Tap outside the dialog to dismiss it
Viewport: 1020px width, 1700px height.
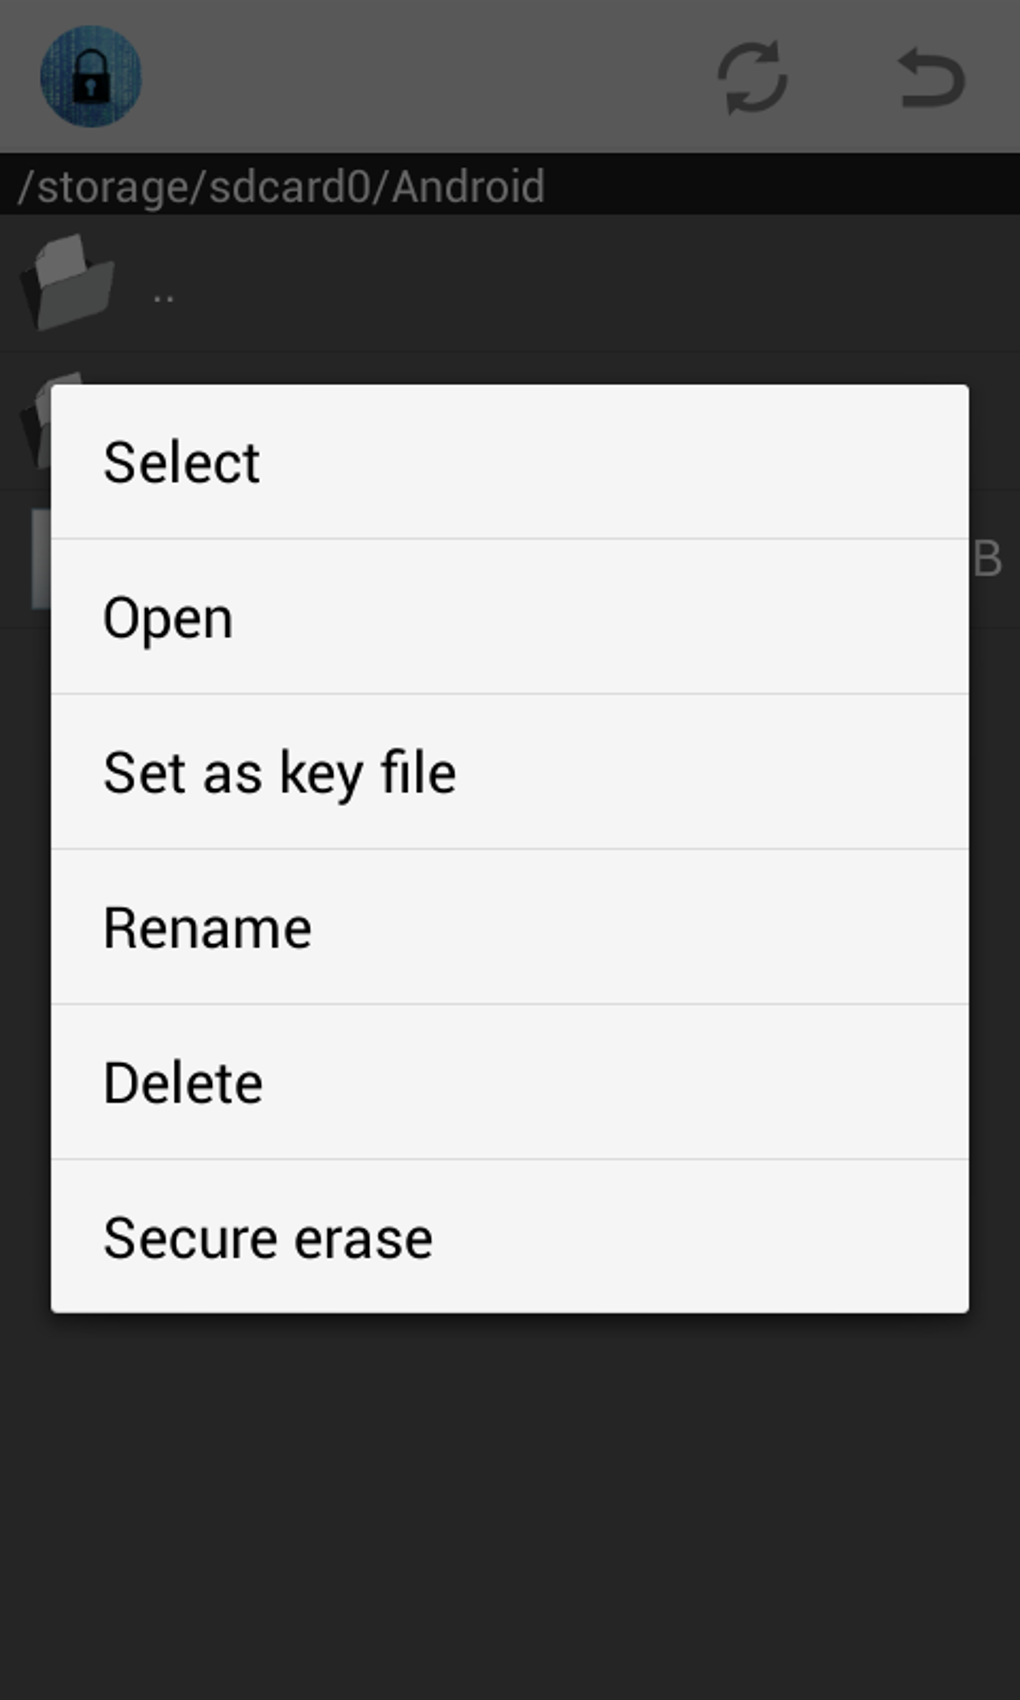pyautogui.click(x=510, y=1500)
